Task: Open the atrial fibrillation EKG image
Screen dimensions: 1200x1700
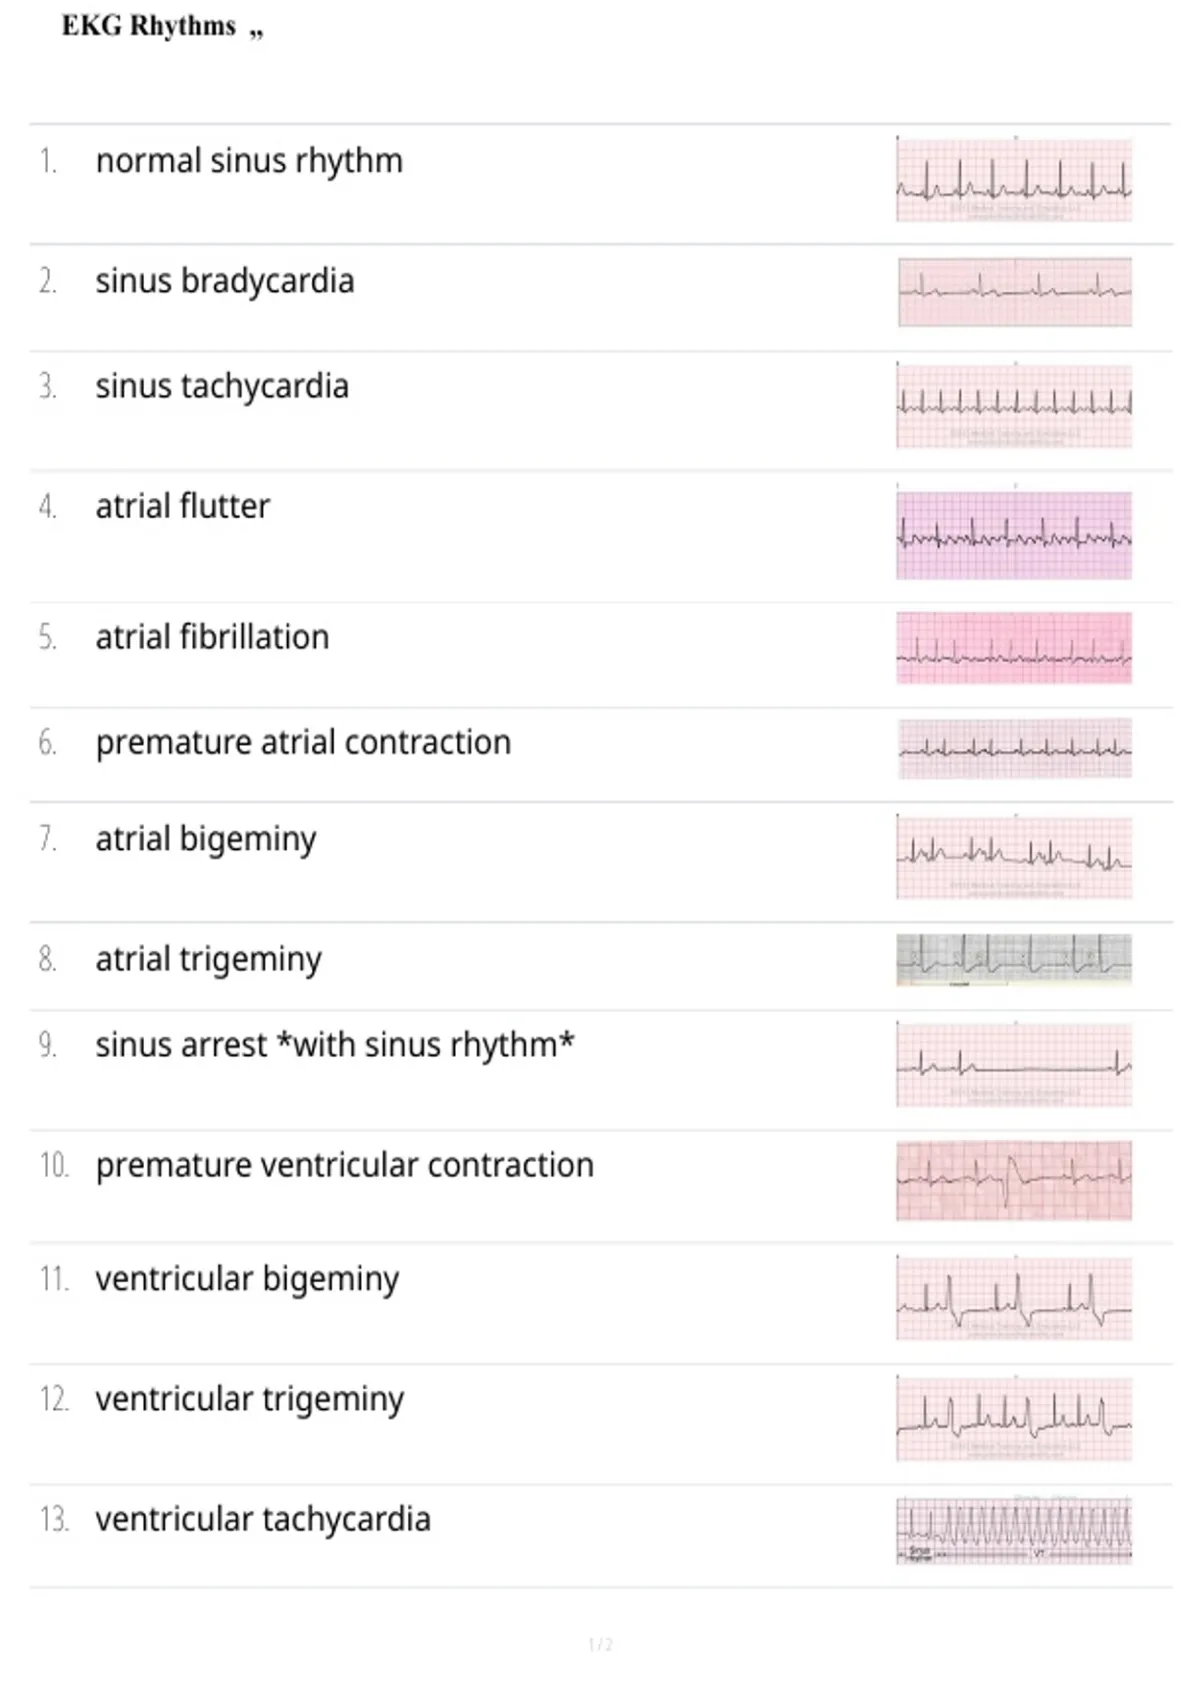Action: point(1014,648)
